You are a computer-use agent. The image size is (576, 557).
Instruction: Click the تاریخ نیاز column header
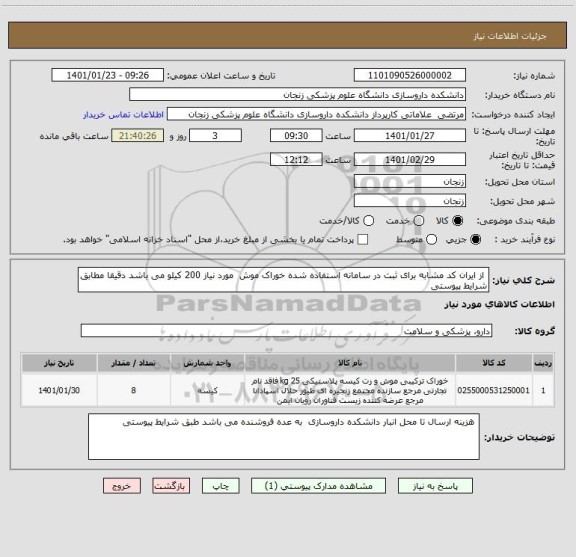[x=59, y=363]
